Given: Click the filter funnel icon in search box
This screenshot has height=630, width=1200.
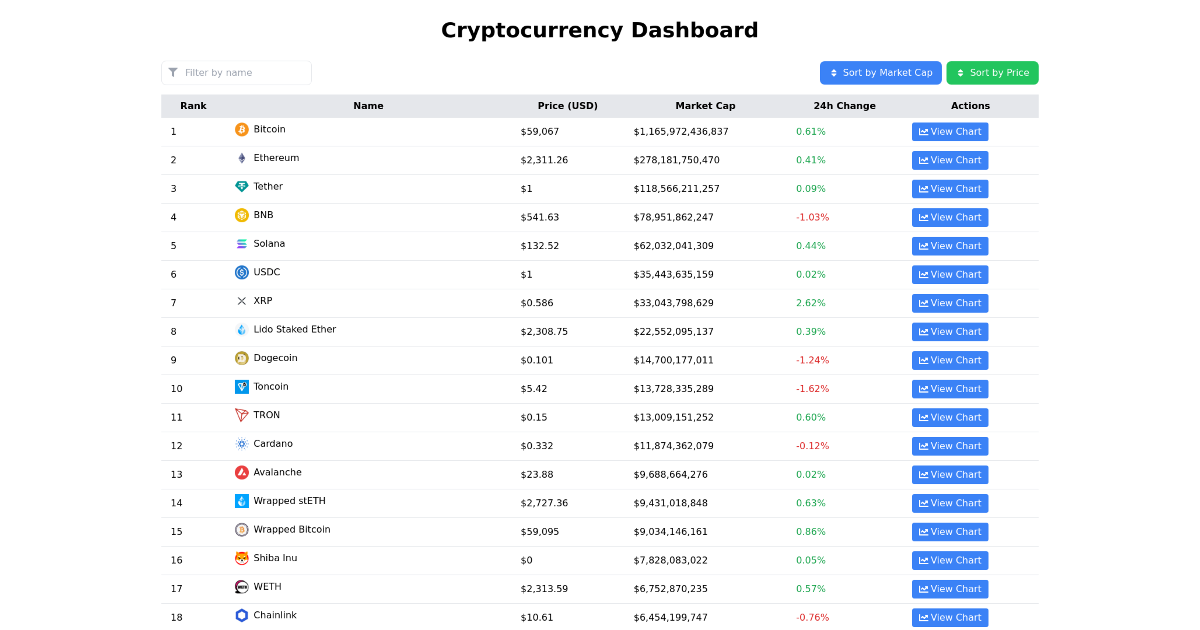Looking at the screenshot, I should click(173, 72).
